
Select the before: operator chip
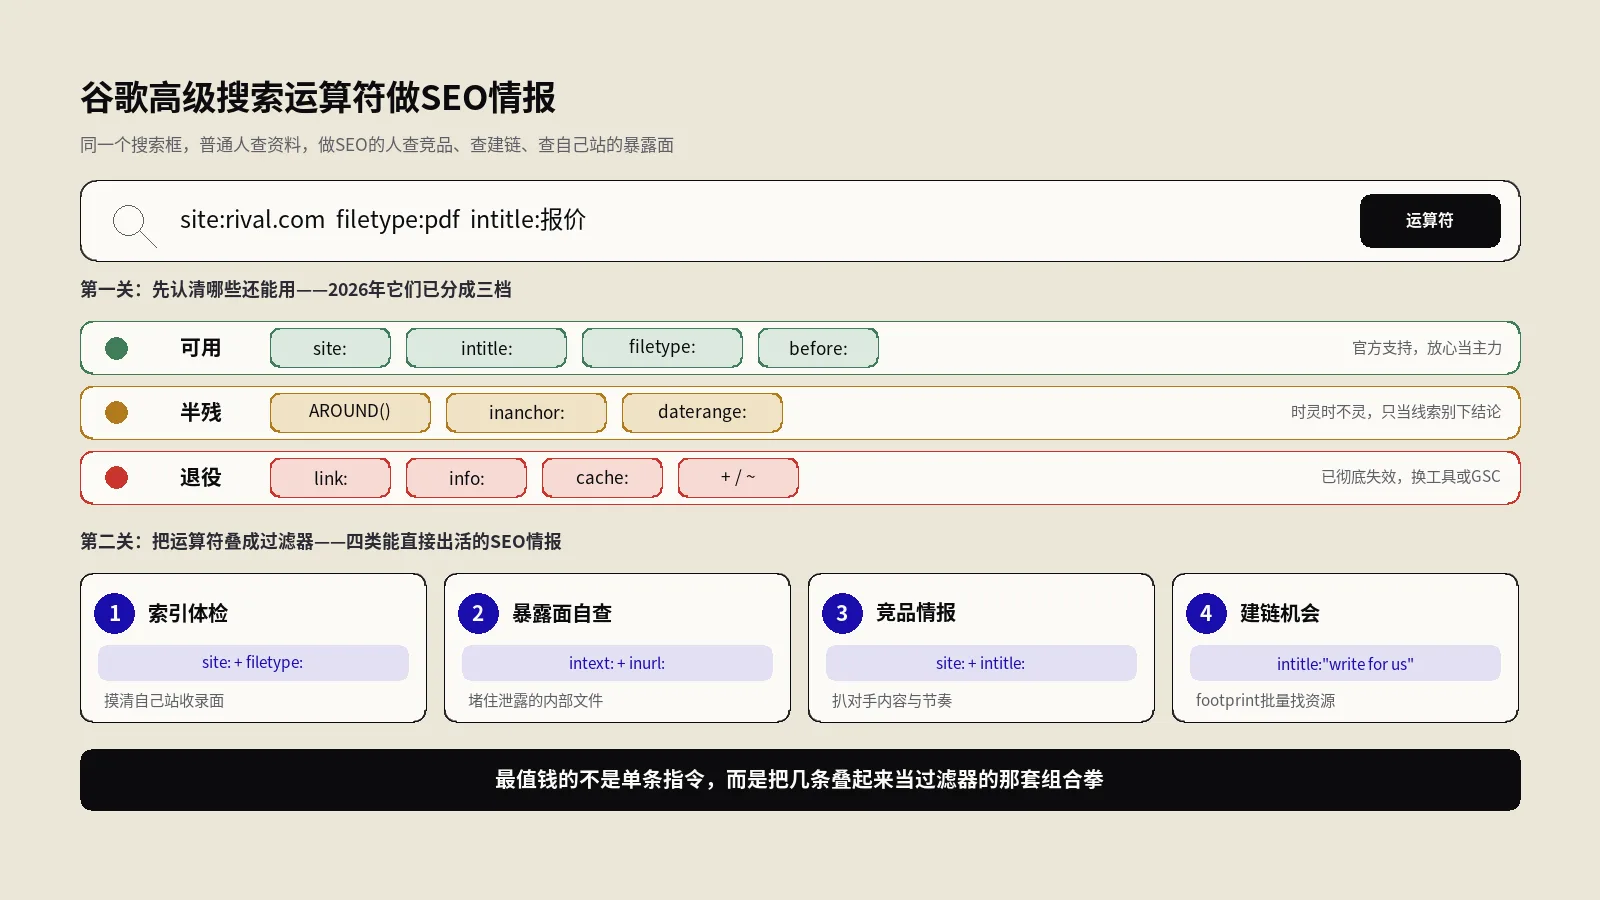[818, 348]
